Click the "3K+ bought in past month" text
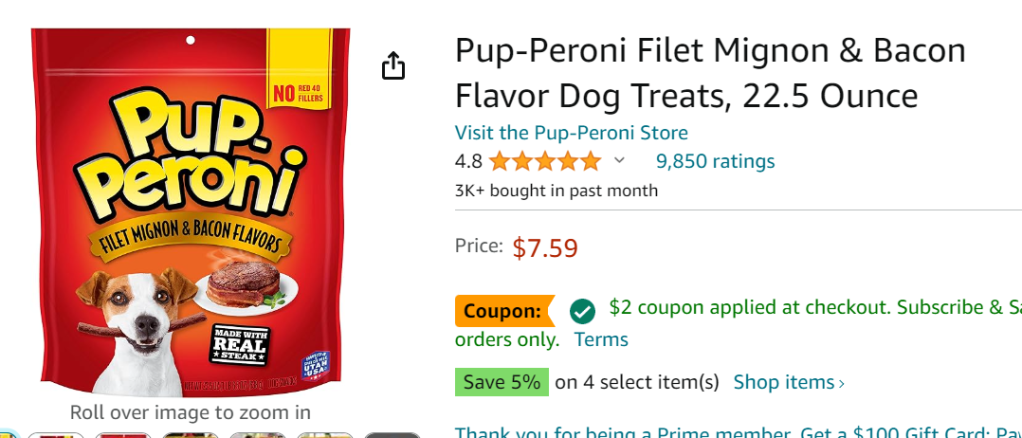Image resolution: width=1022 pixels, height=438 pixels. point(556,190)
